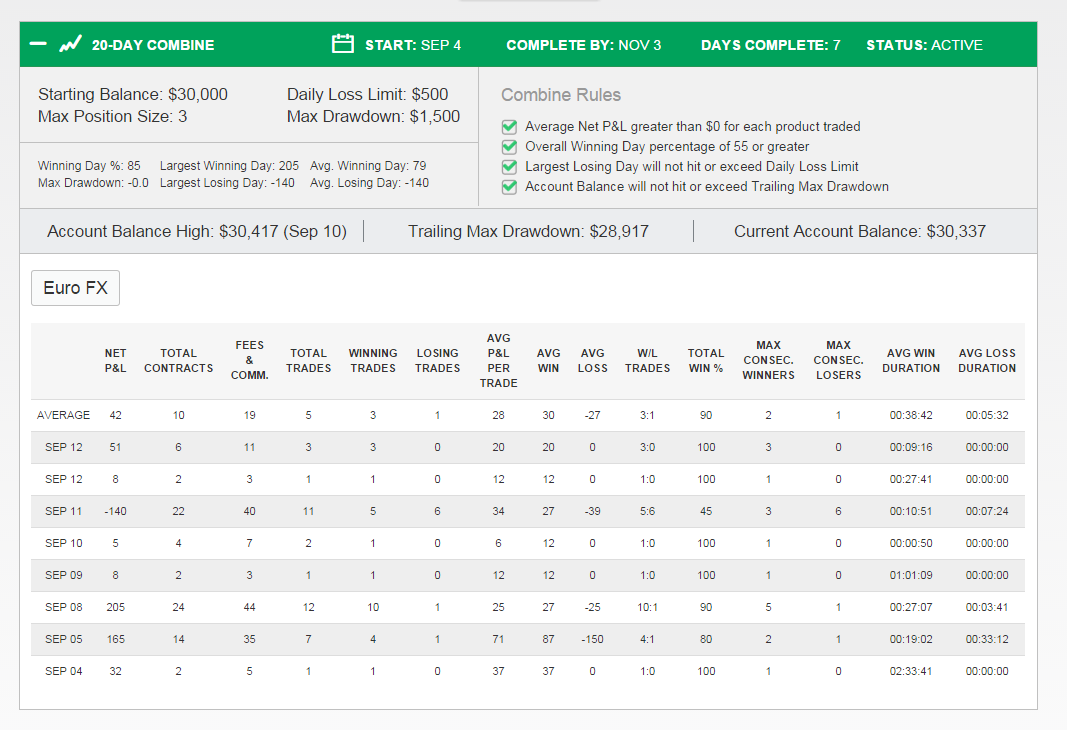Click the 10:1 W/L trades value
Screen dimensions: 1067x730
click(x=647, y=607)
